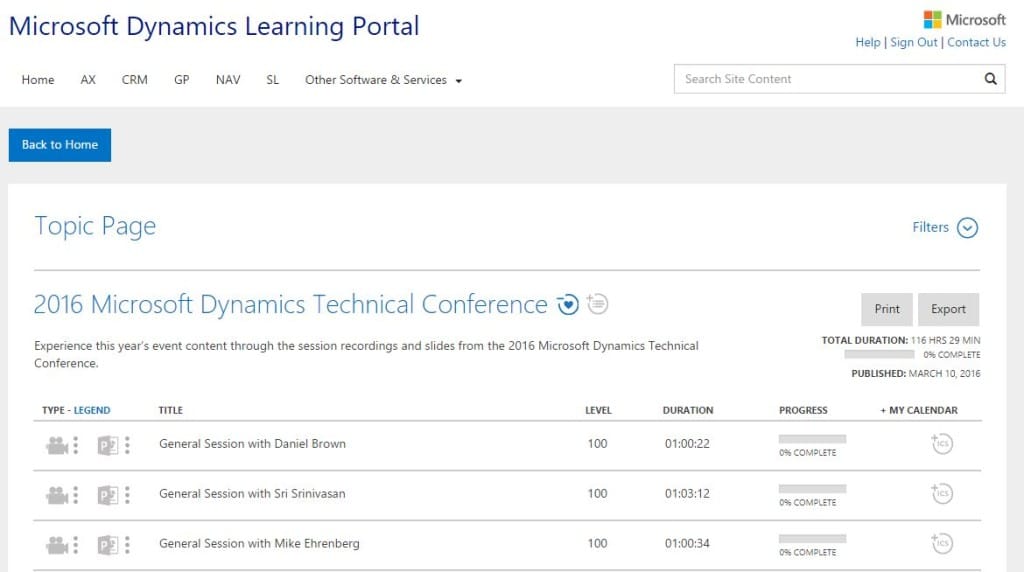Go to Home menu item
Viewport: 1024px width, 572px height.
click(38, 80)
